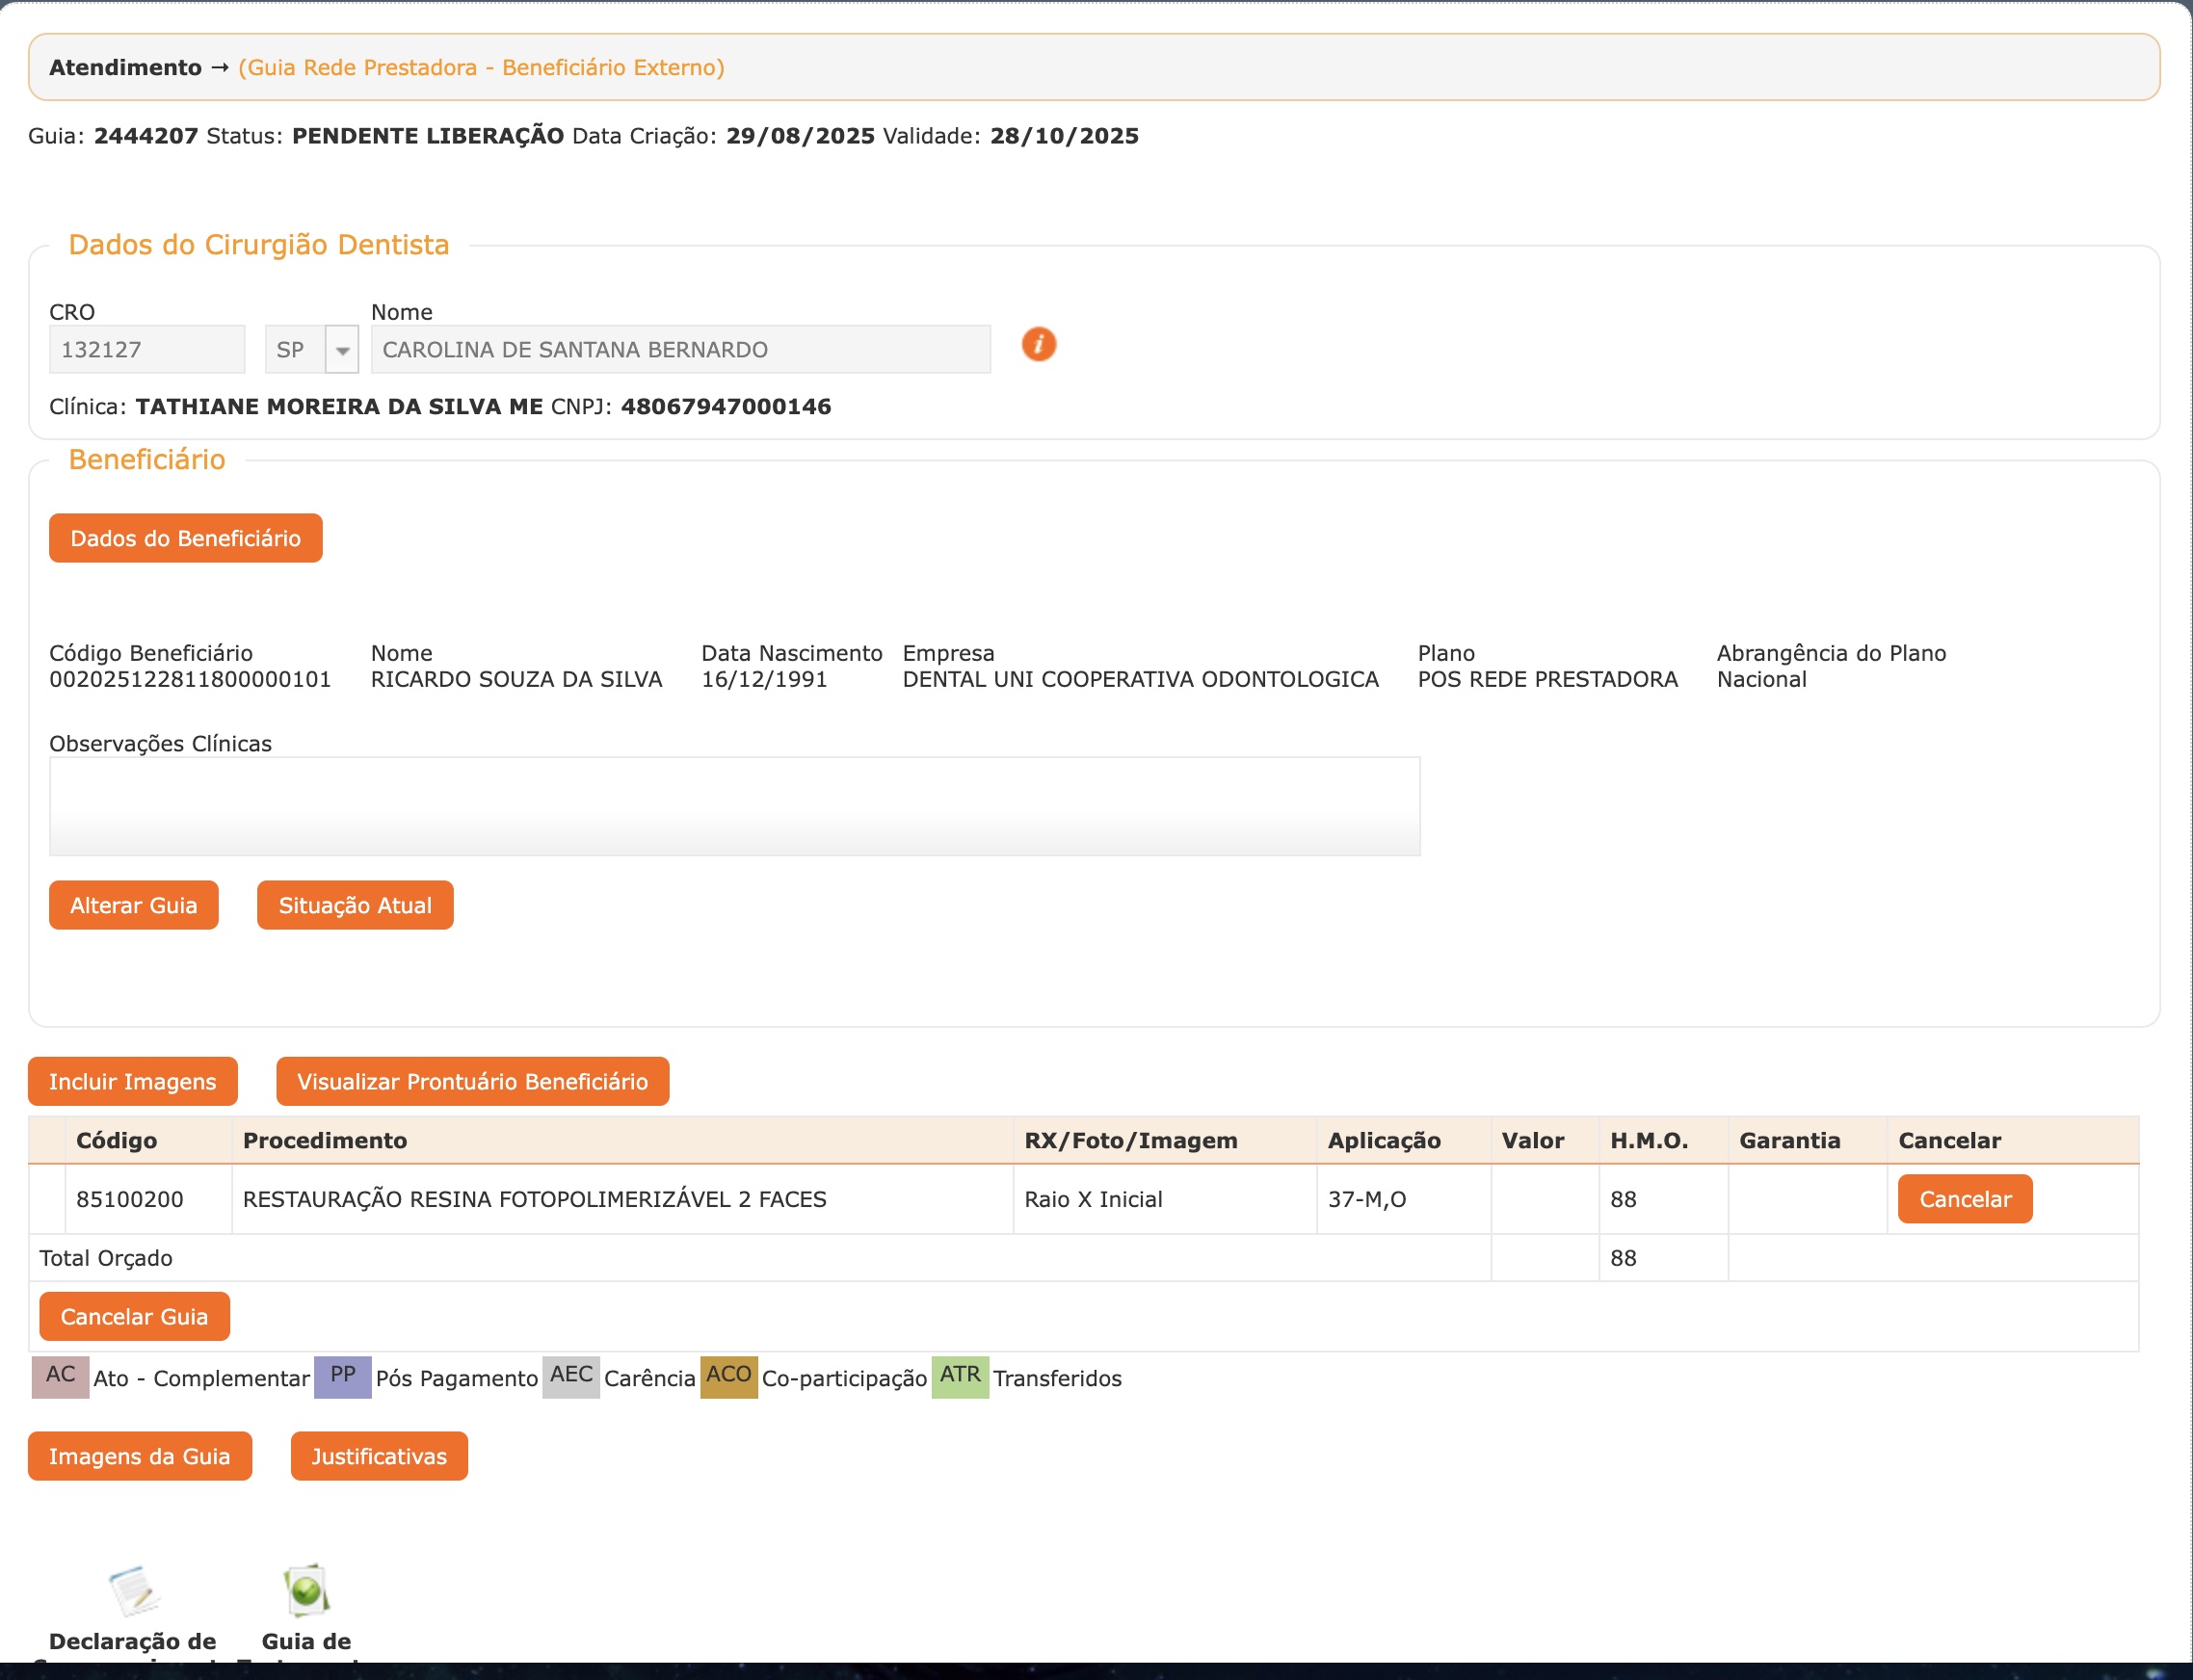Click the dentist Nome field
Screen dimensions: 2193x1680
tap(680, 350)
